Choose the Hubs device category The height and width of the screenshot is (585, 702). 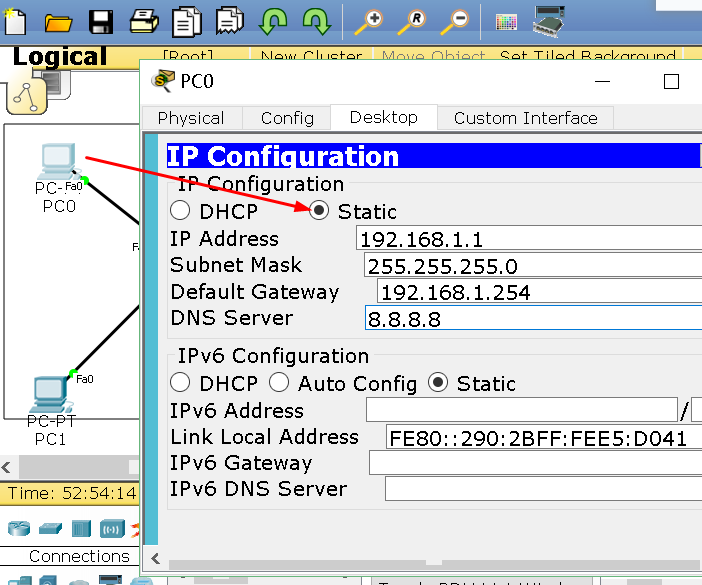[81, 529]
